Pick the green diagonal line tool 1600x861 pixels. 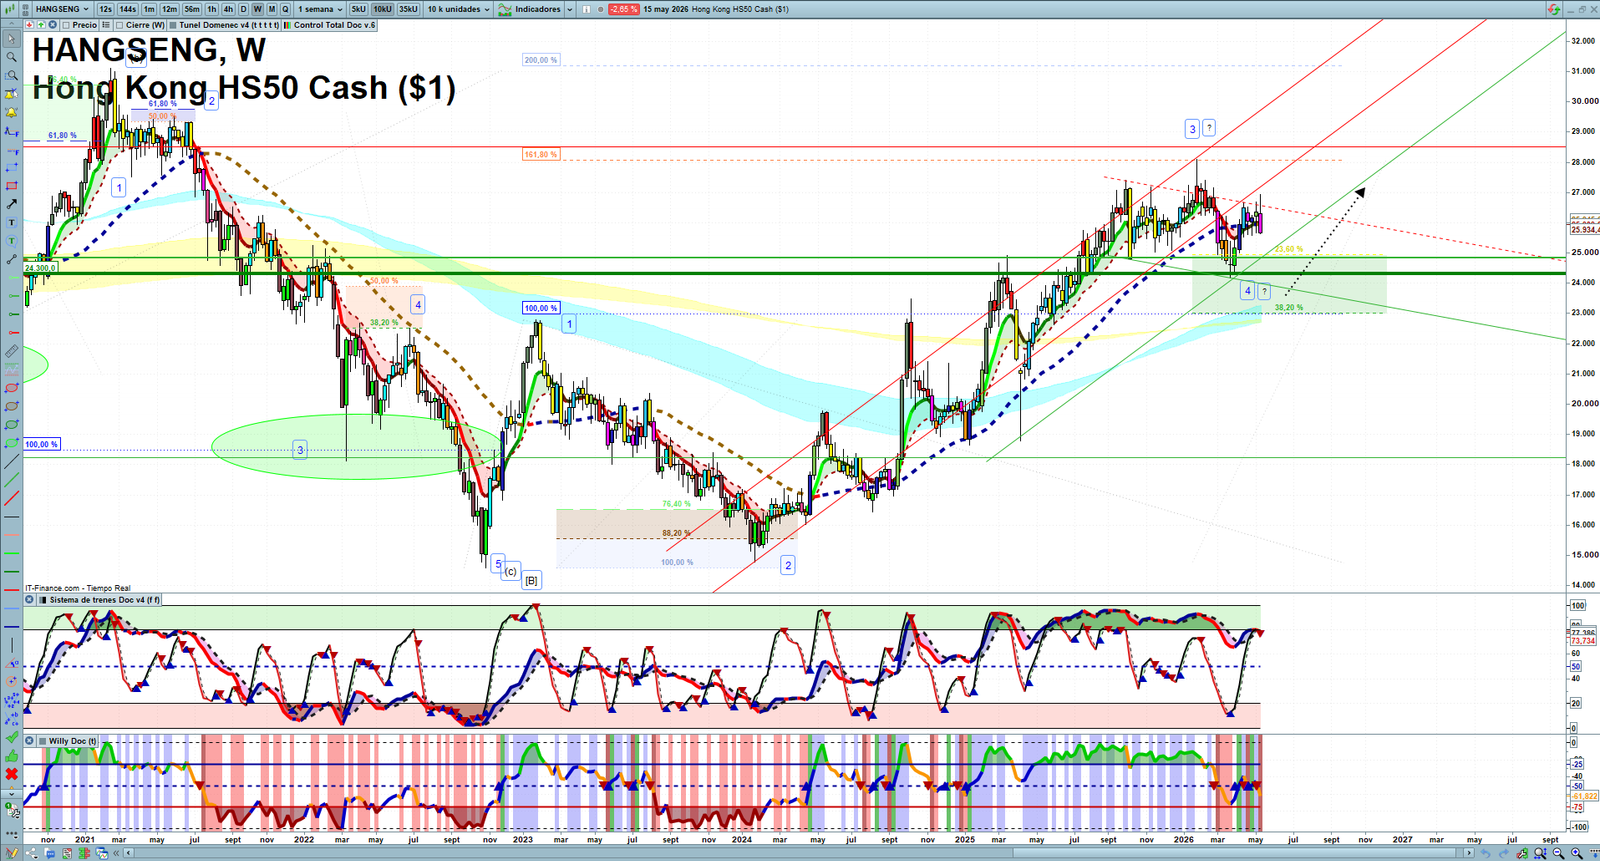11,480
